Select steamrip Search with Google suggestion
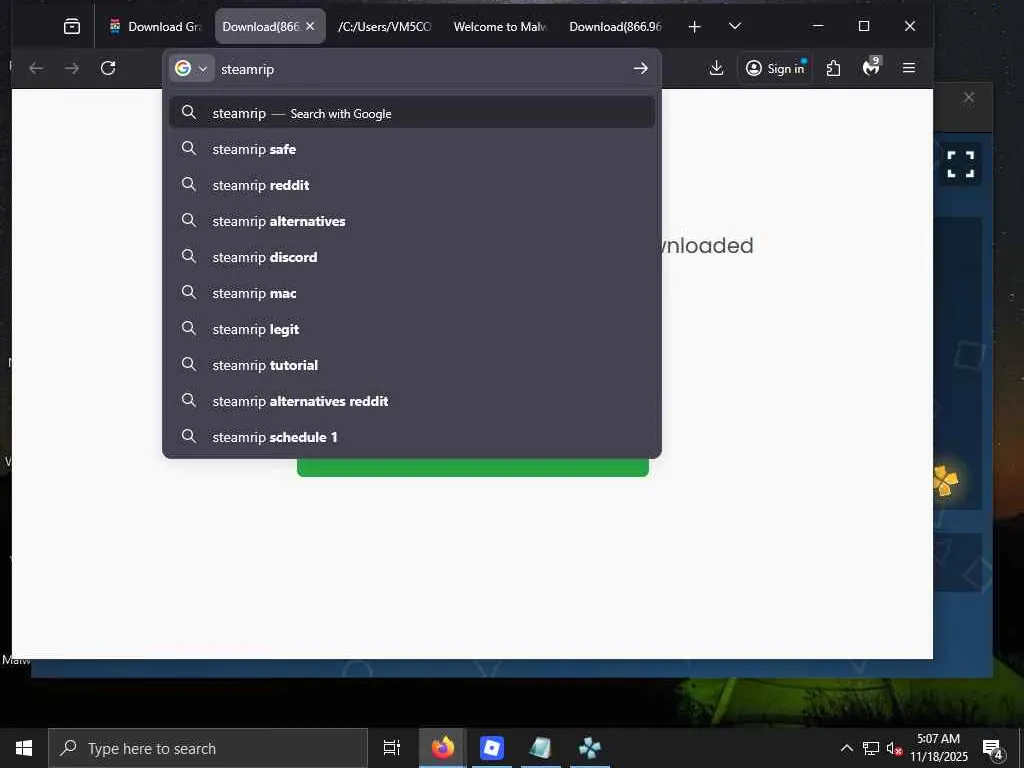 [x=411, y=113]
